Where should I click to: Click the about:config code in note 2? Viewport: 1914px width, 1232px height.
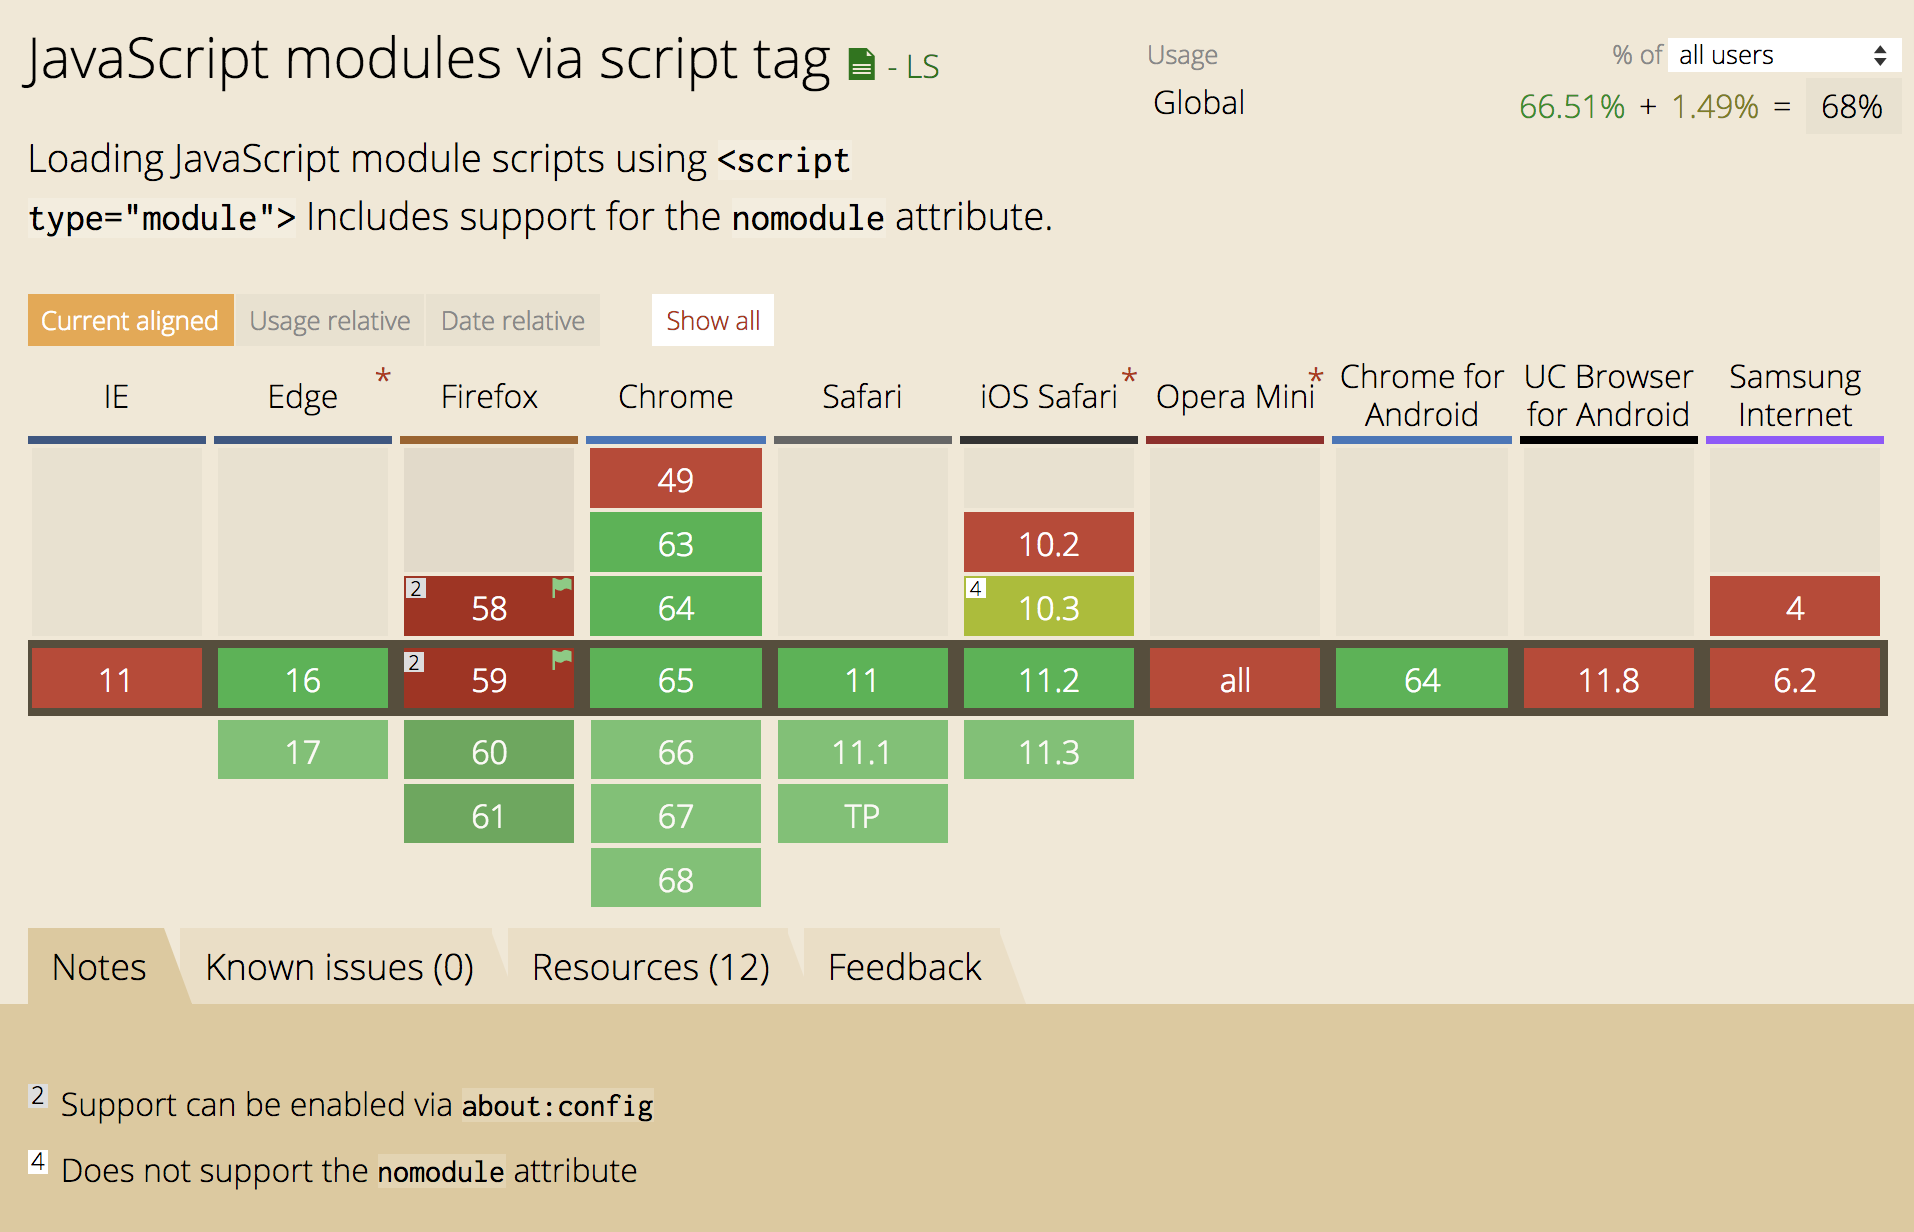pyautogui.click(x=557, y=1105)
